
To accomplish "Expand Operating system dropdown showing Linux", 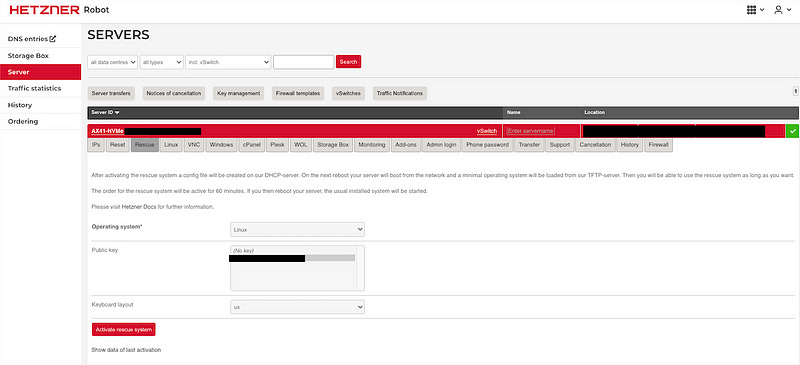I will point(297,230).
